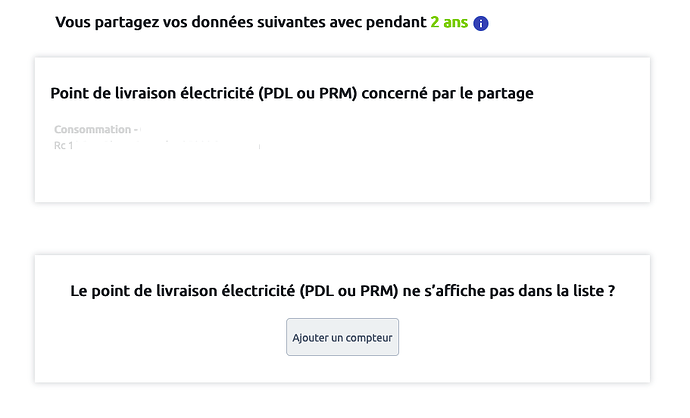Click "Point de livraison" in the top card title
This screenshot has height=418, width=690.
(112, 93)
